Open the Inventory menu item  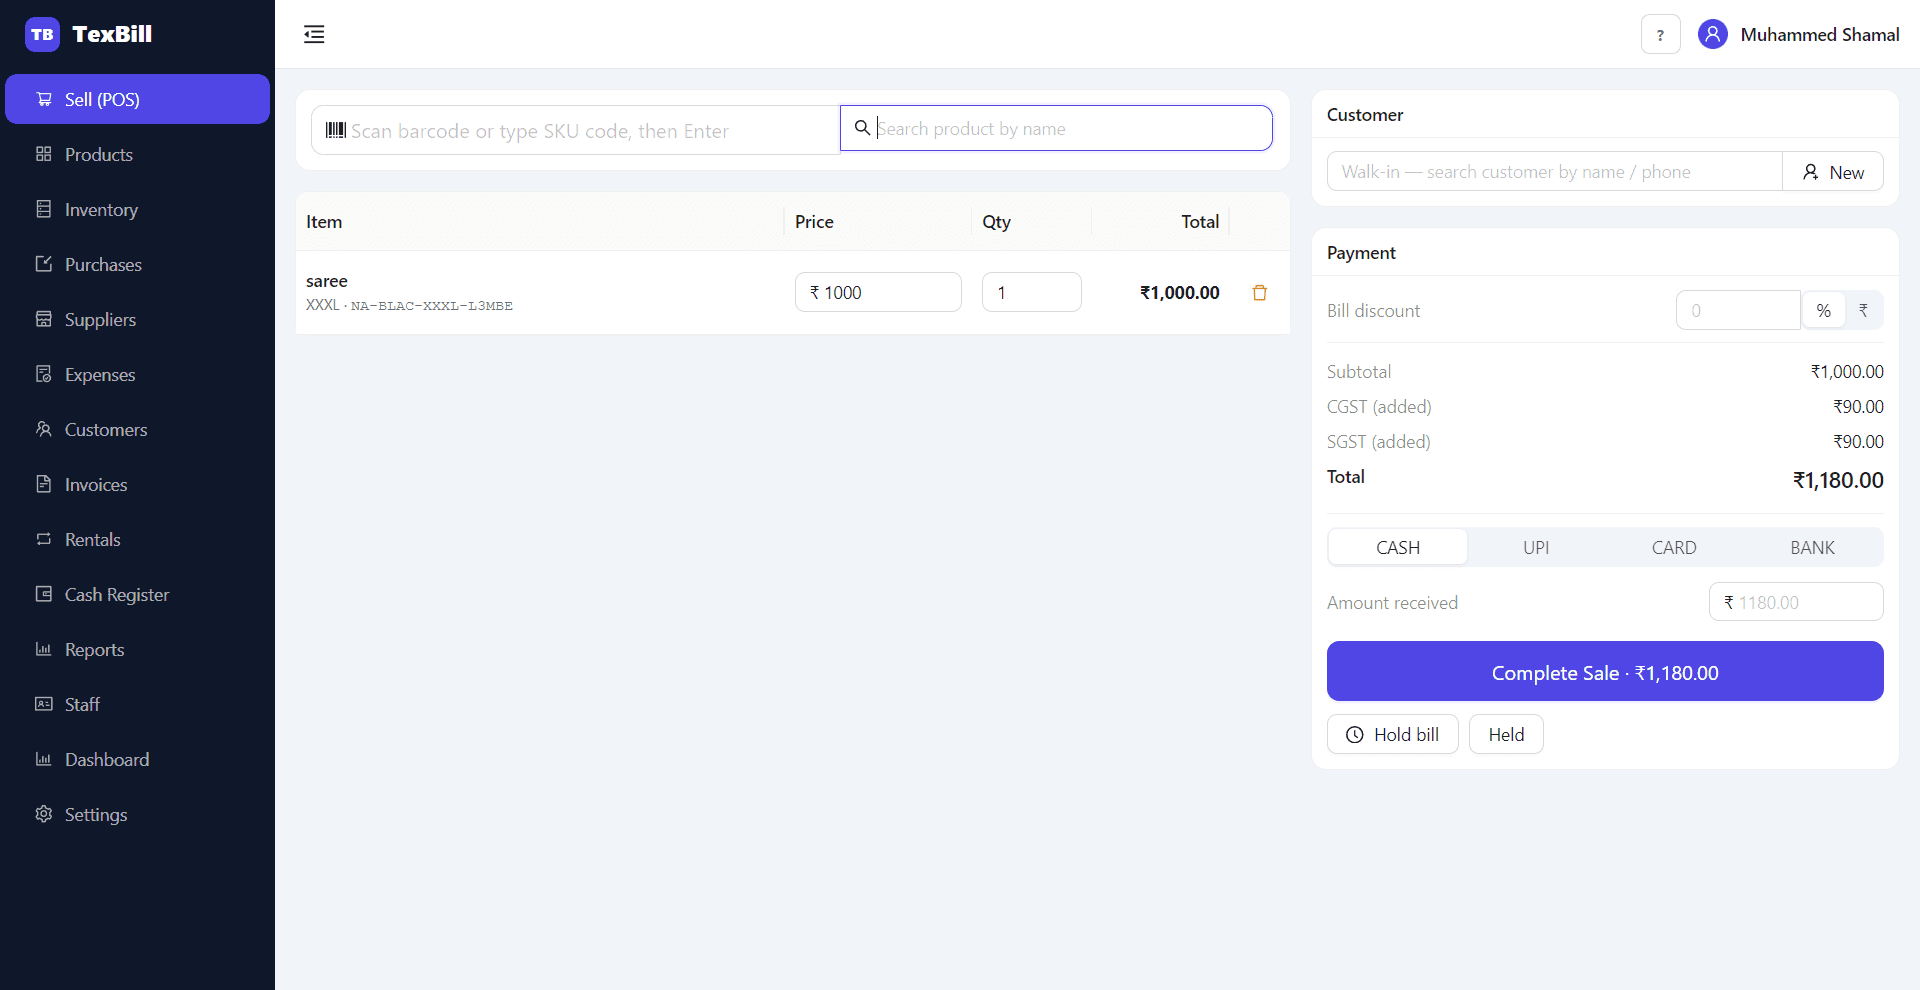point(137,209)
